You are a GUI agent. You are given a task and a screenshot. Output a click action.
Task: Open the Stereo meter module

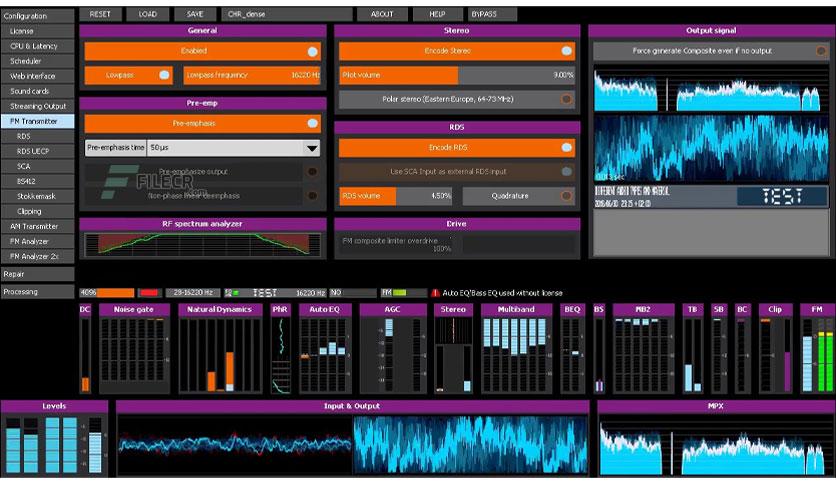pyautogui.click(x=453, y=349)
